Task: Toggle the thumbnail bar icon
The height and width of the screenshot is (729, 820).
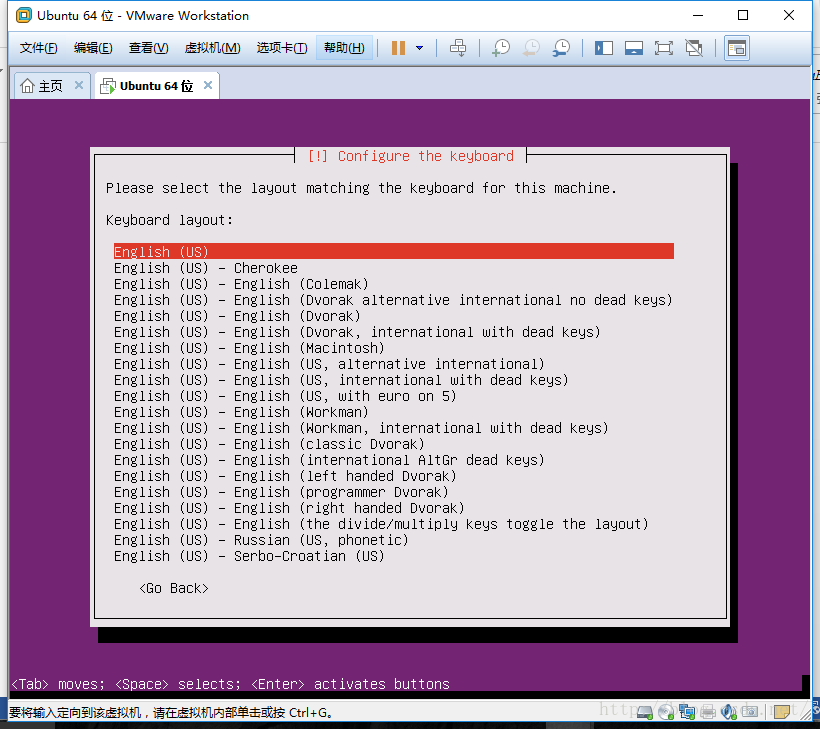Action: tap(634, 48)
